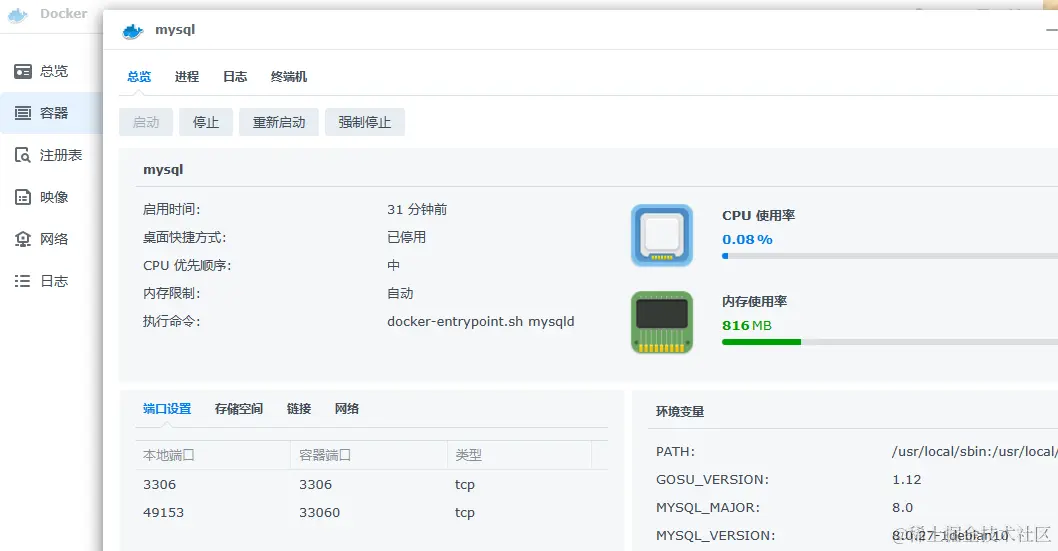Open the 网络 tab in port panel
This screenshot has height=551, width=1058.
[x=347, y=409]
